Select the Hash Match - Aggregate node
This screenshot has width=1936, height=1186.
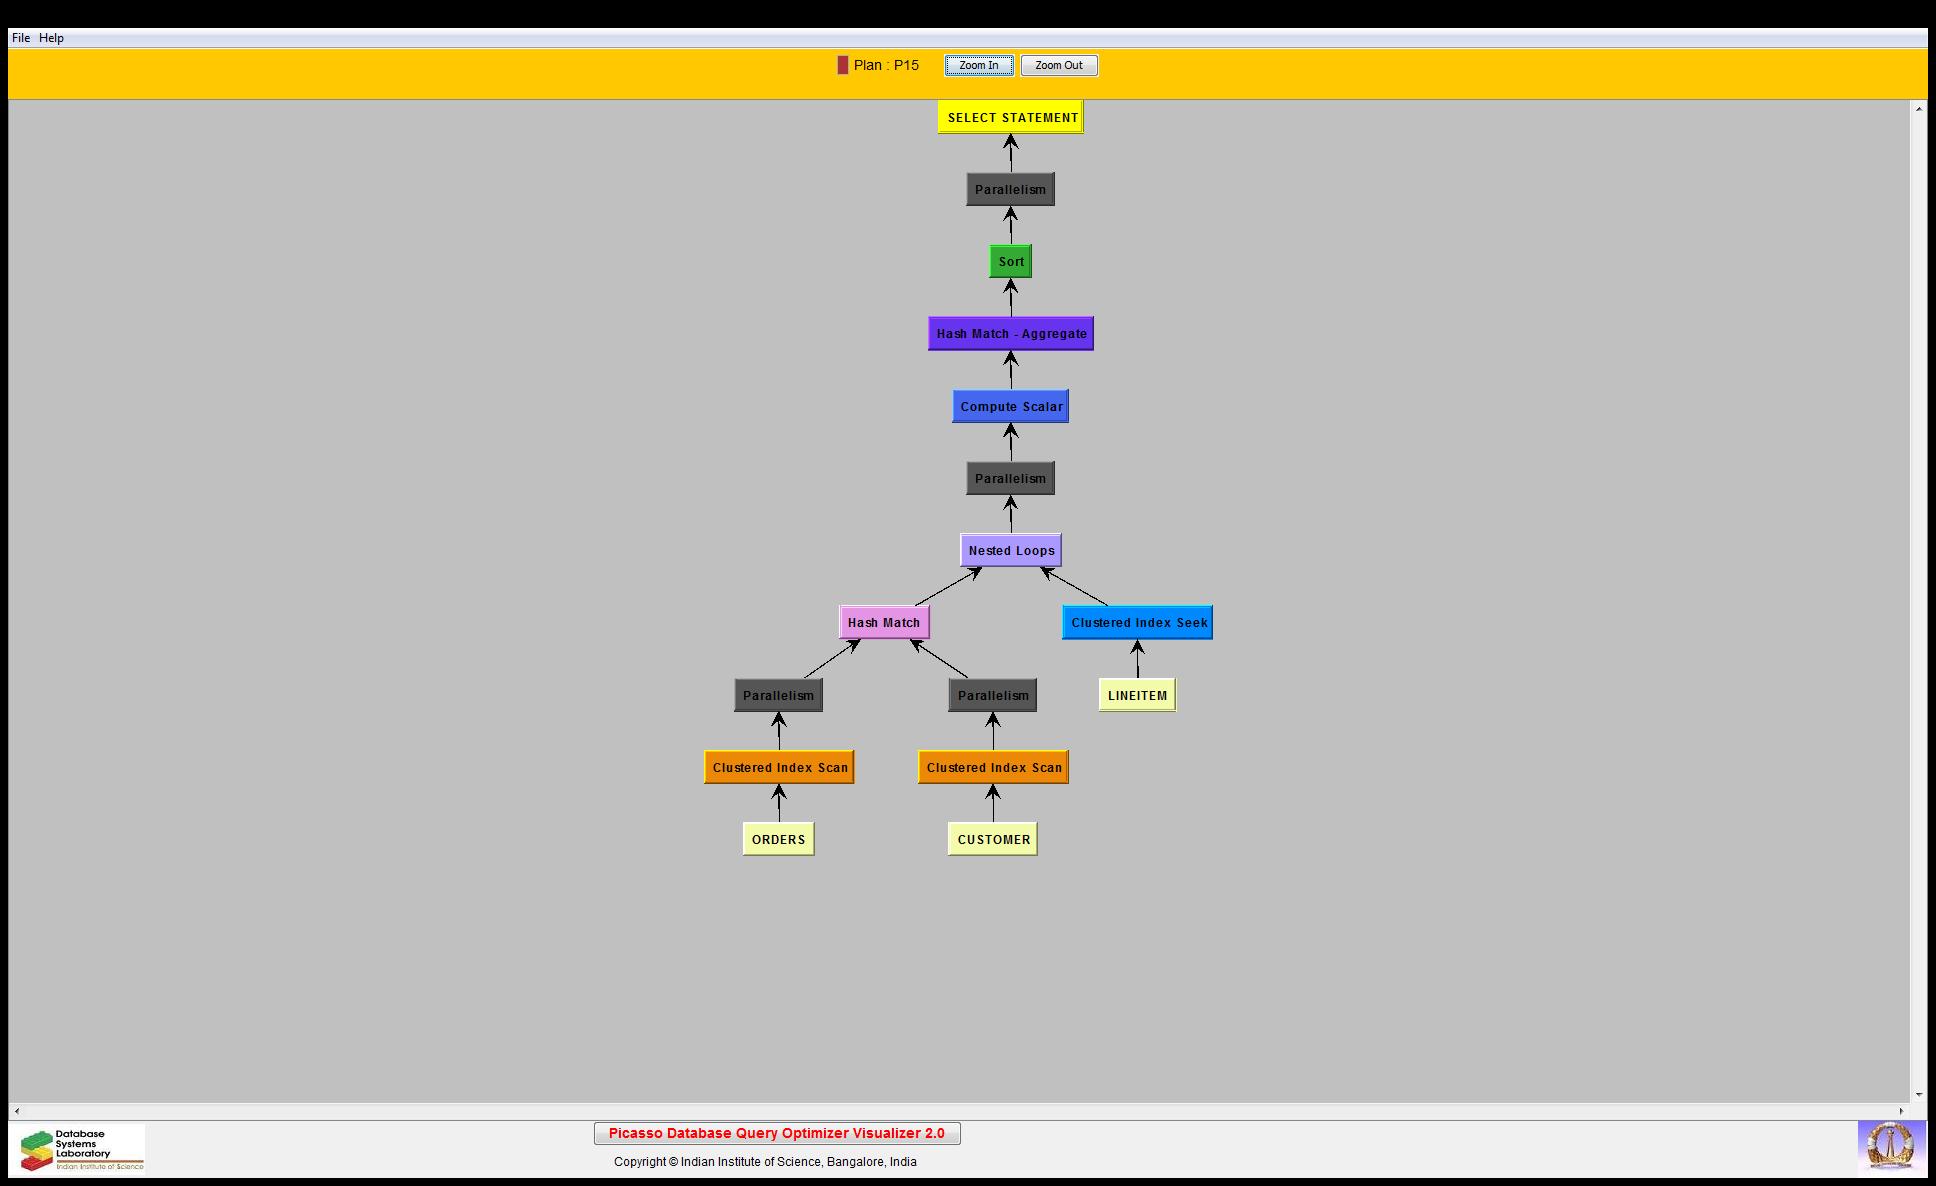[x=1011, y=334]
